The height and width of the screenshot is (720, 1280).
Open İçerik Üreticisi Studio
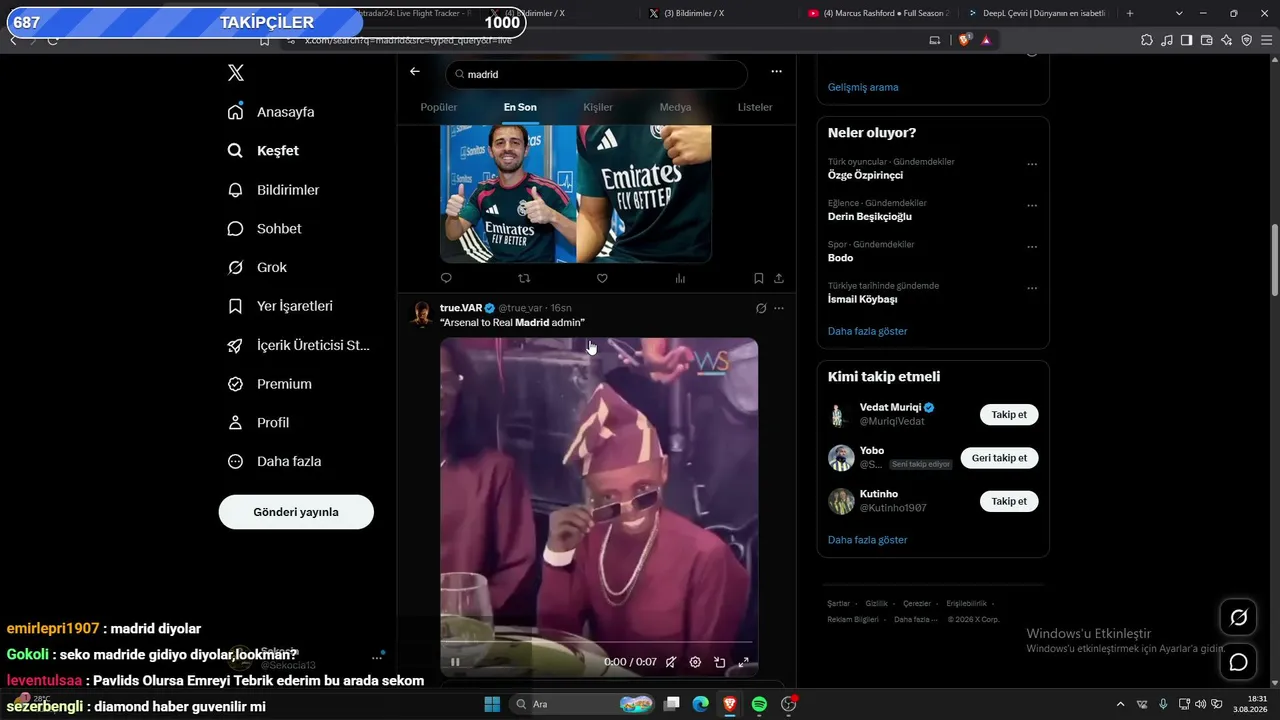pyautogui.click(x=298, y=345)
